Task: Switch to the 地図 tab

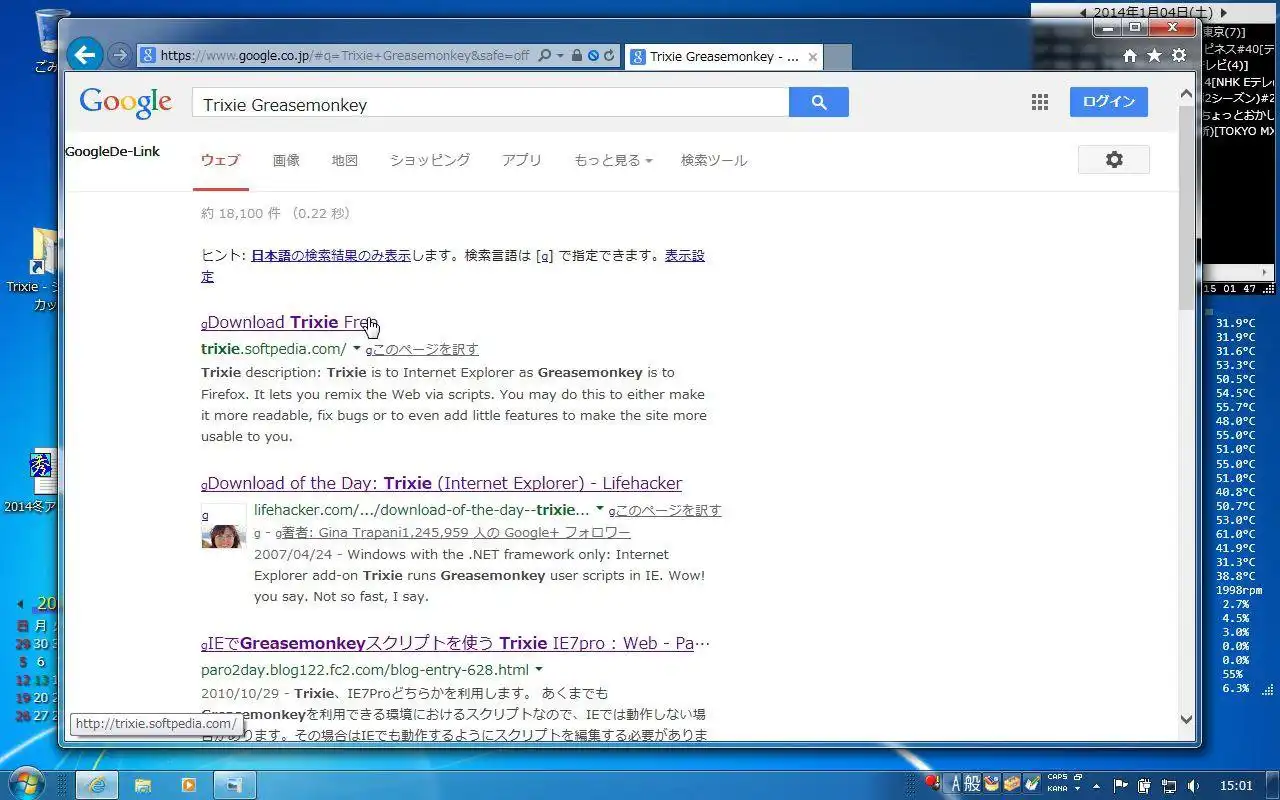Action: 345,160
